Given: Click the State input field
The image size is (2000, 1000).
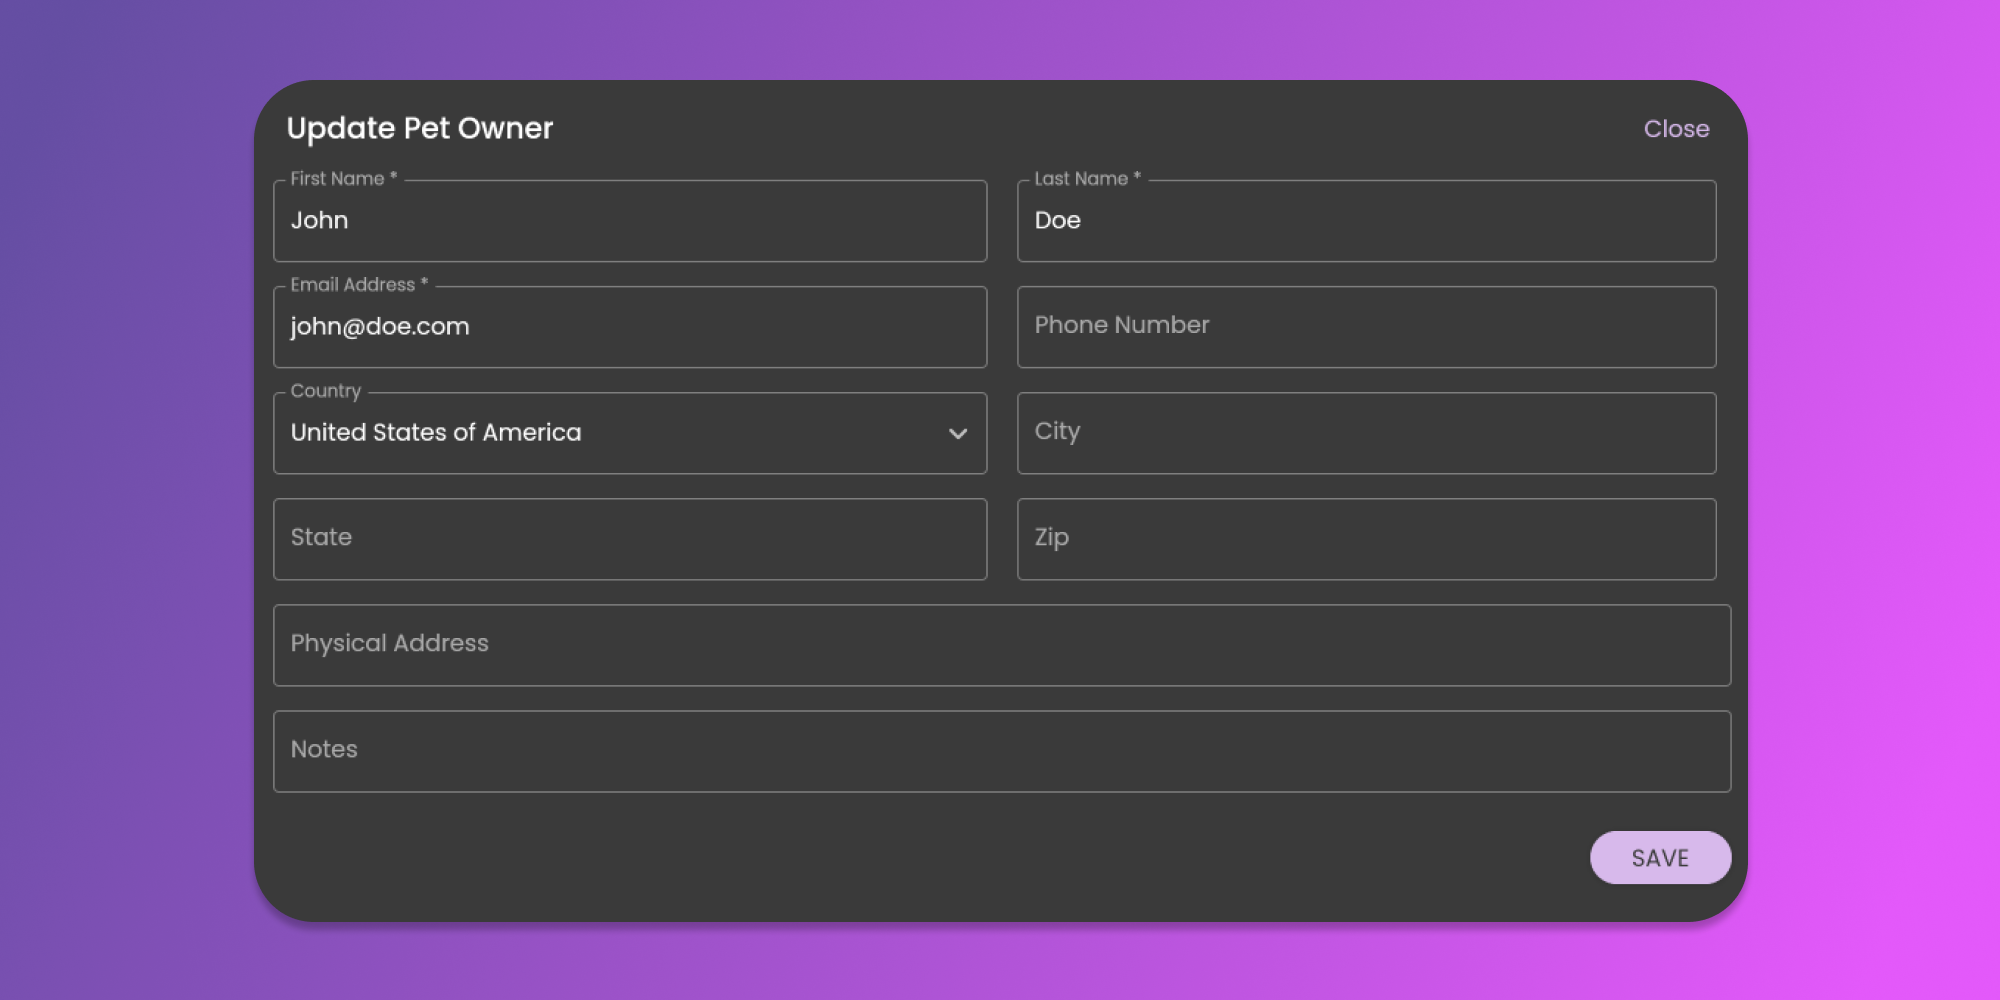Looking at the screenshot, I should pos(630,539).
